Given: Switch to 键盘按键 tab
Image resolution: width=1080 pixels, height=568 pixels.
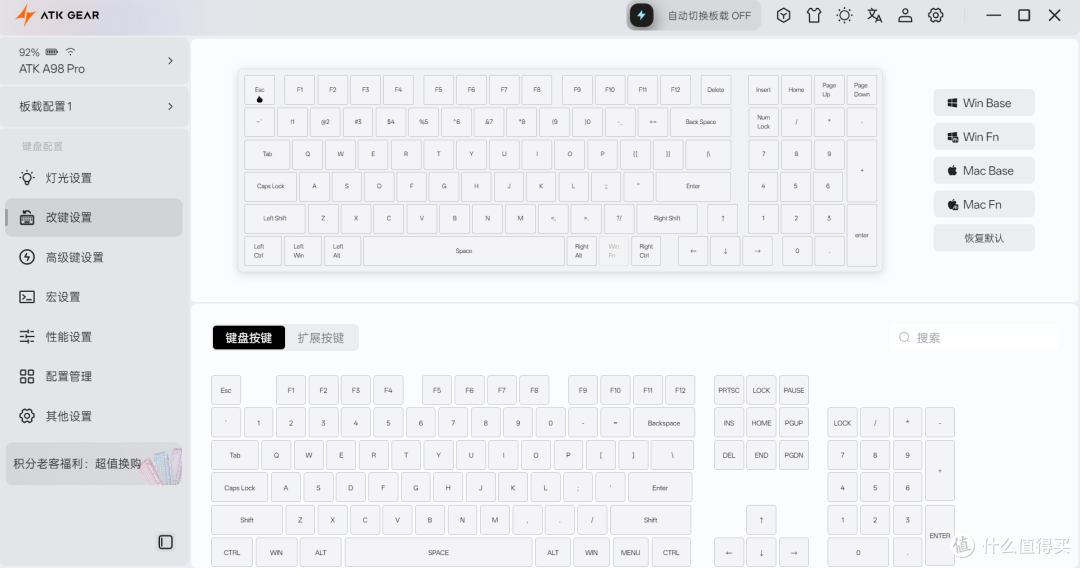Looking at the screenshot, I should (x=249, y=338).
